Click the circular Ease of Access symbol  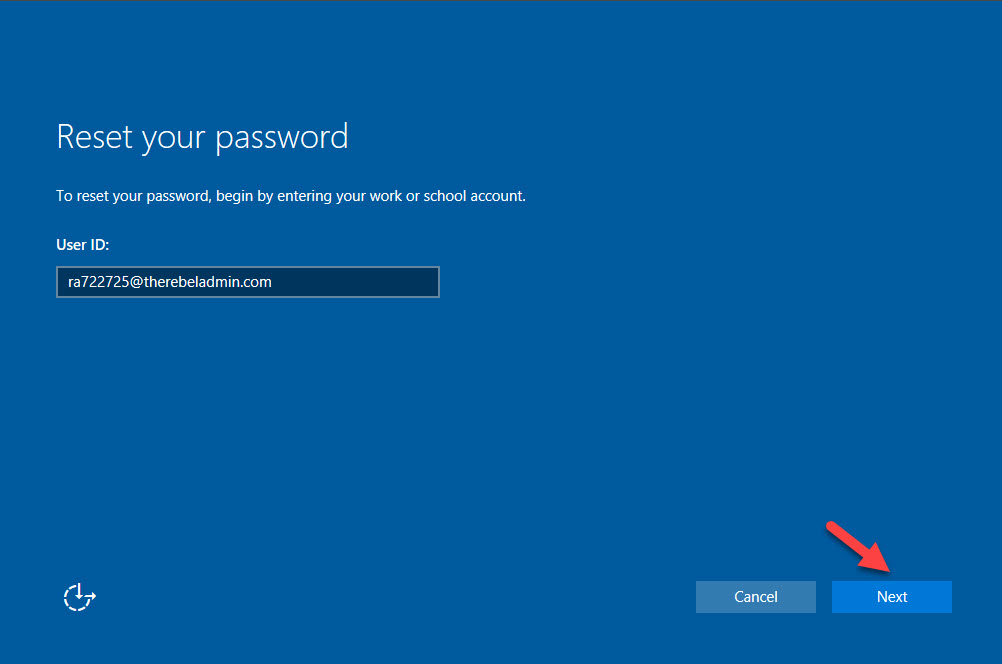point(79,597)
